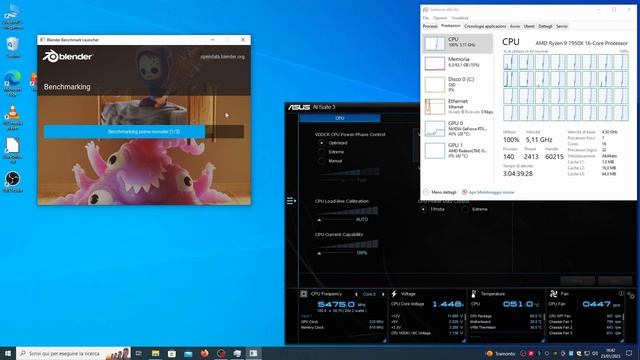
Task: Open VLC media player desktop shortcut
Action: tap(13, 118)
